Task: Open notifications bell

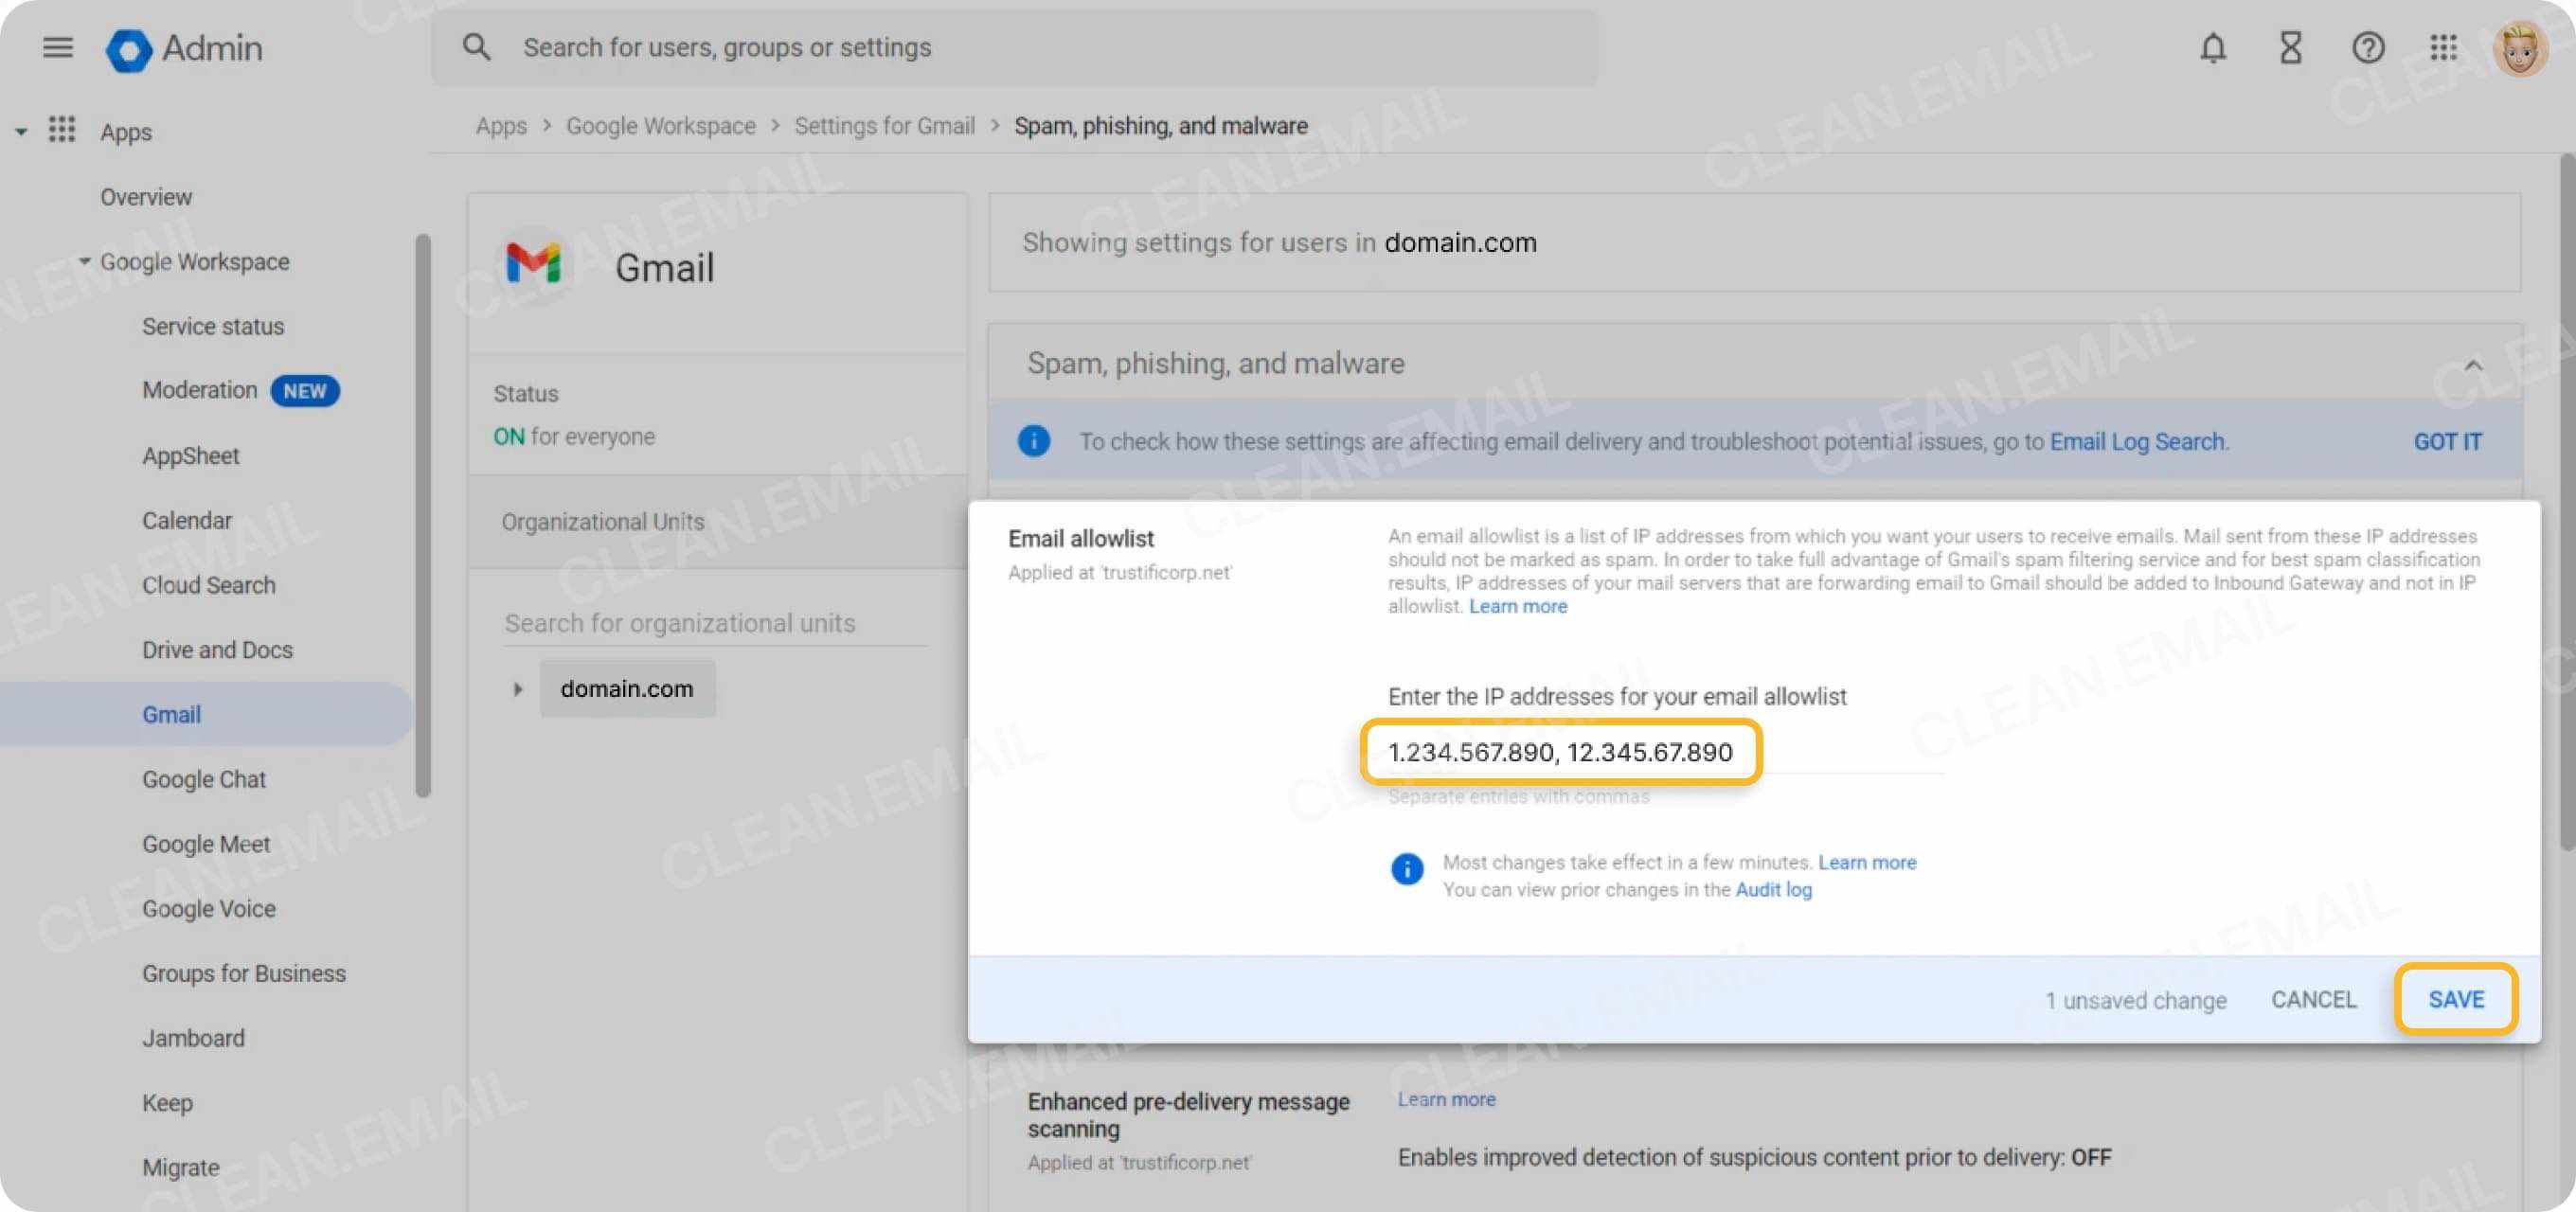Action: 2212,47
